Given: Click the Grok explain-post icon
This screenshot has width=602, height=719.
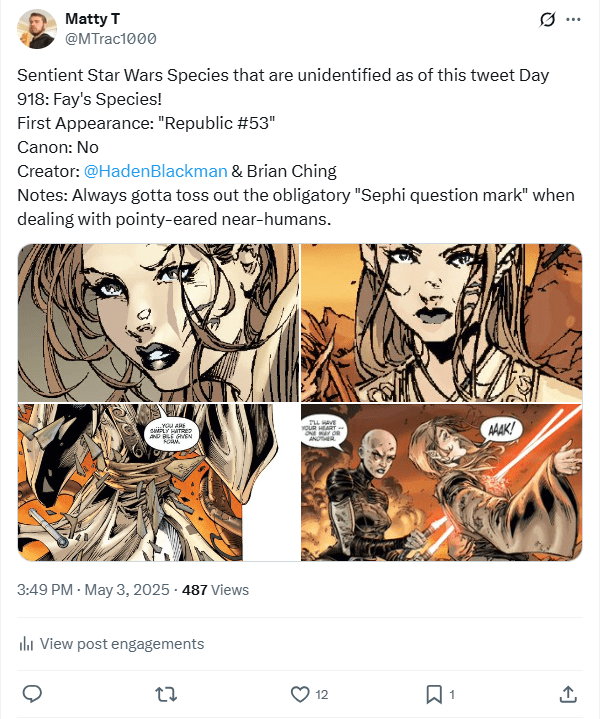Looking at the screenshot, I should pos(547,19).
